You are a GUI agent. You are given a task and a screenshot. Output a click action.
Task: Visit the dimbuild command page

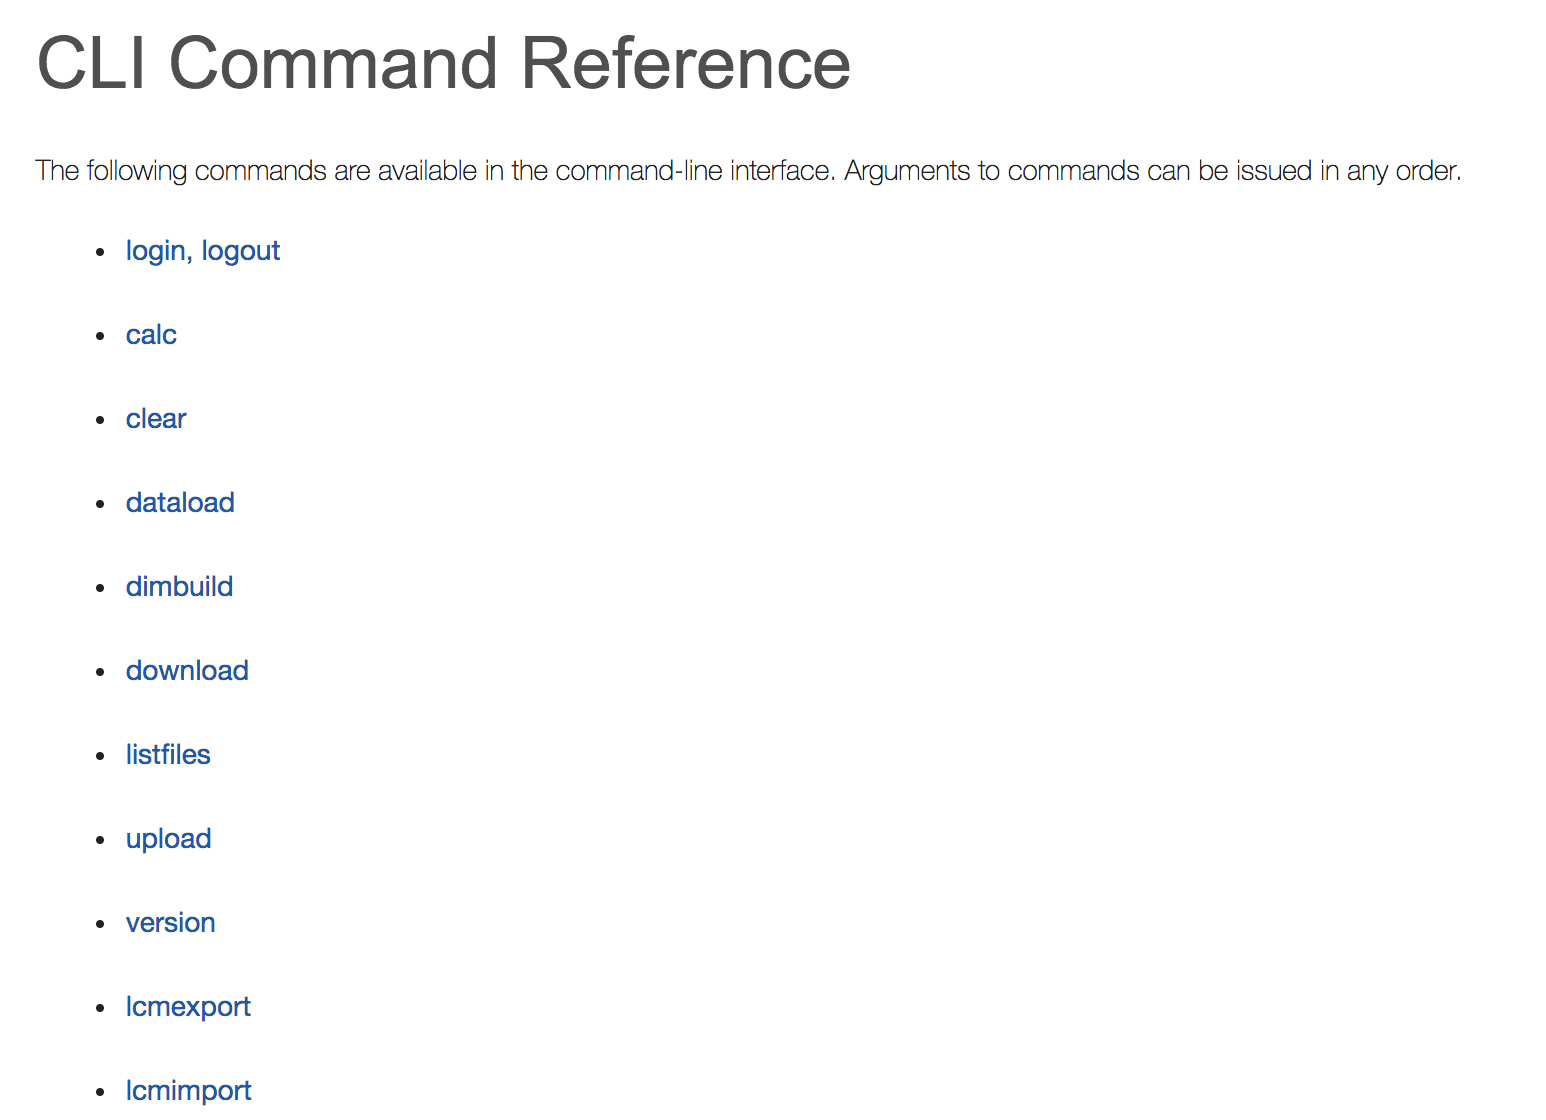click(x=180, y=587)
